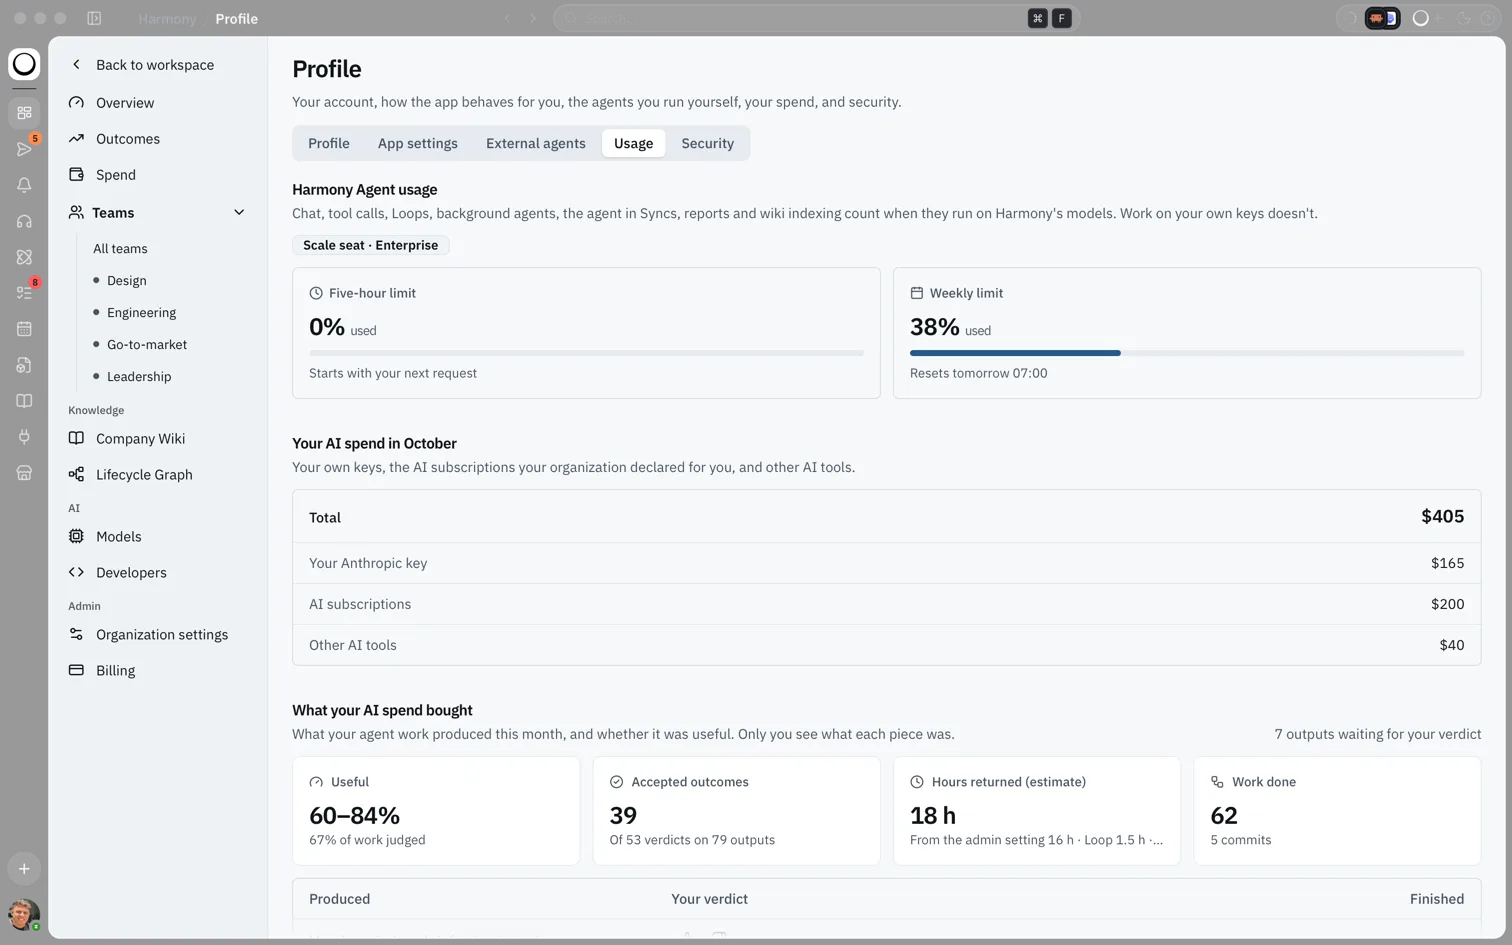Open the dashboard grid icon in the rail
This screenshot has width=1512, height=945.
(x=24, y=113)
